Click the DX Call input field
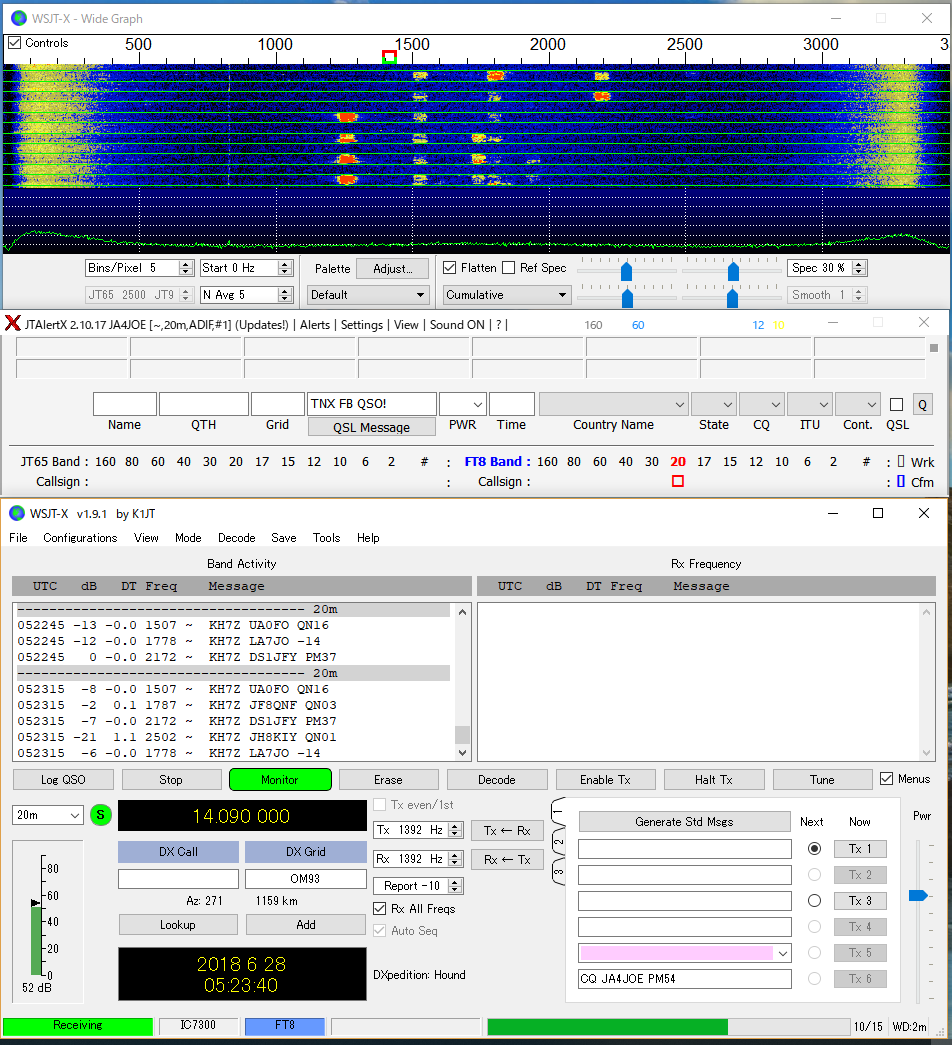 178,879
